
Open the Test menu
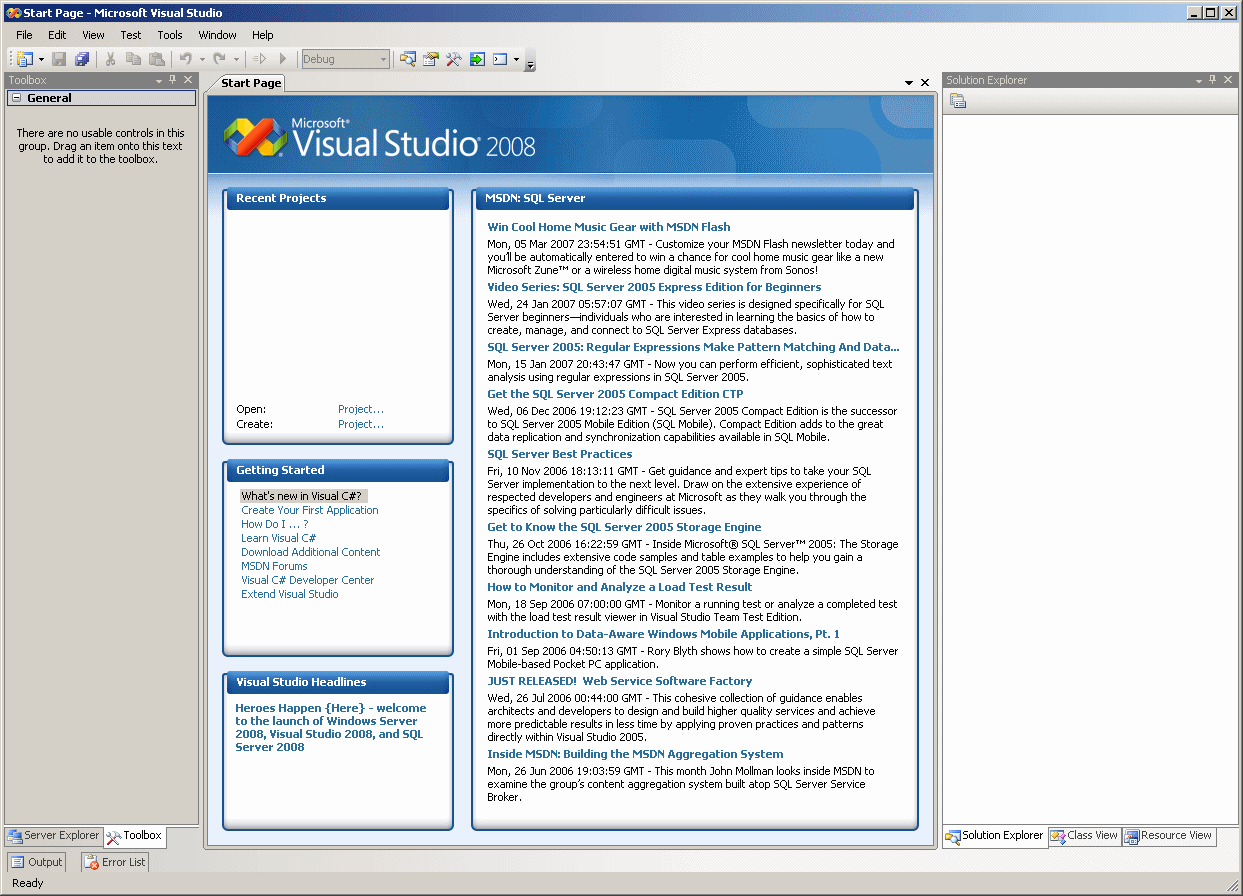coord(131,35)
